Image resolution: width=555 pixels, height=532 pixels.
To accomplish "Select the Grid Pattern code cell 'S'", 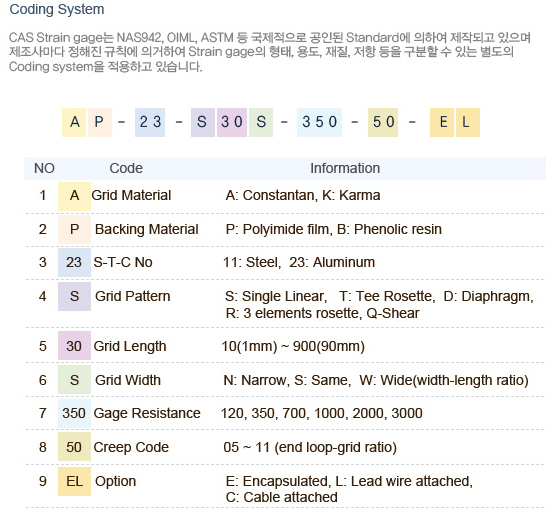I will pos(74,296).
